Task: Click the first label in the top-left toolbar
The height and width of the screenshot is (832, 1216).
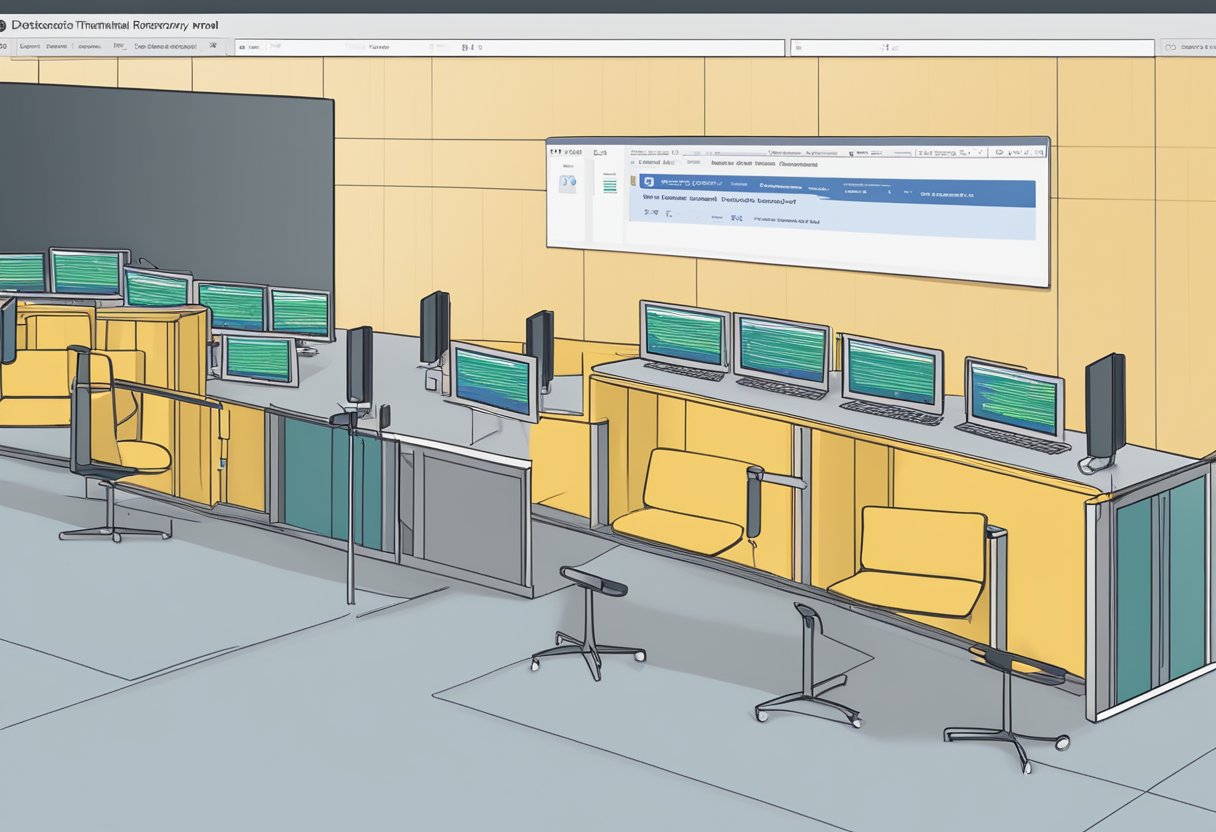Action: click(29, 46)
